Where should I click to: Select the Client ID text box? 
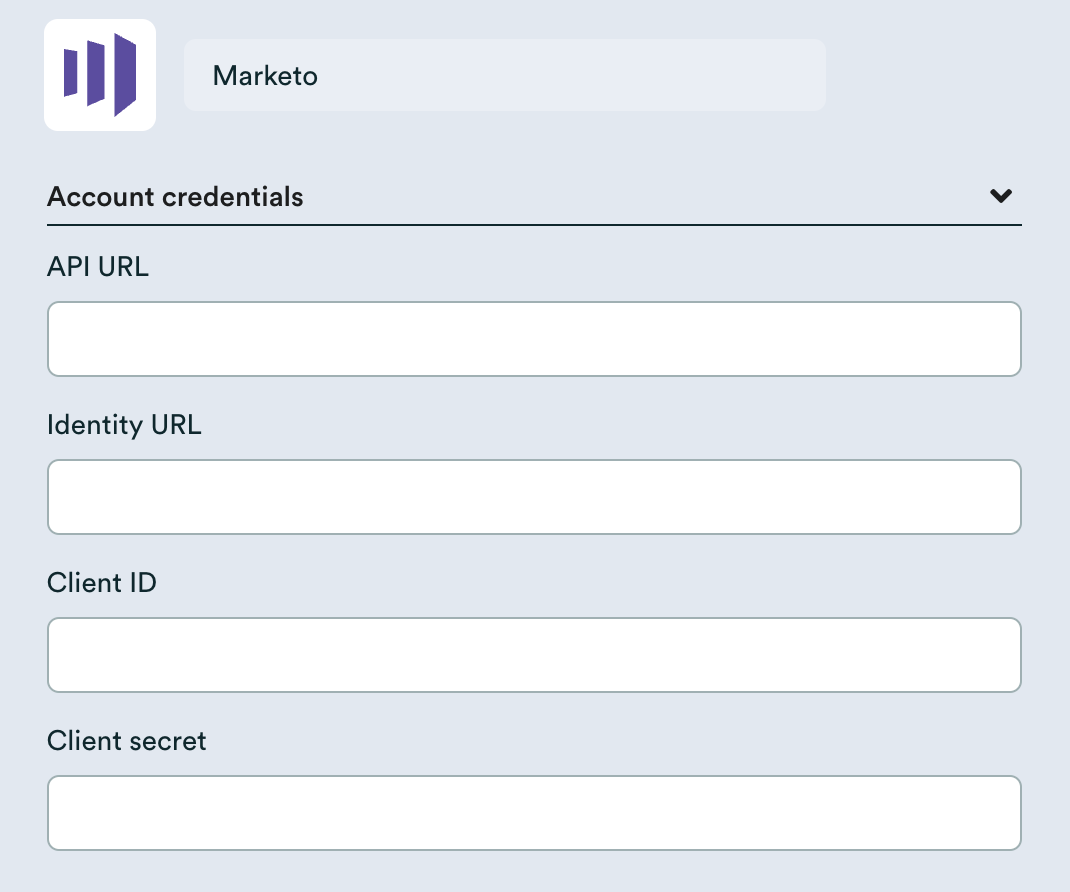[534, 655]
